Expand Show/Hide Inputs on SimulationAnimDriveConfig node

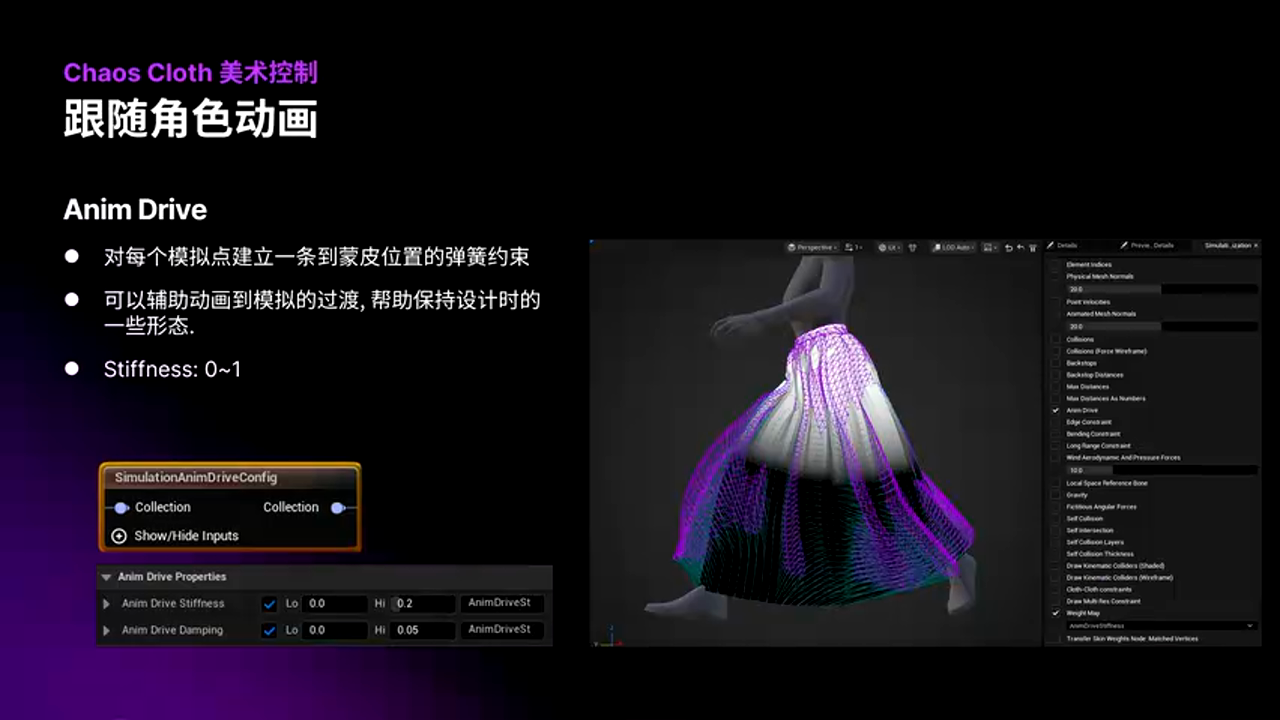pyautogui.click(x=119, y=536)
